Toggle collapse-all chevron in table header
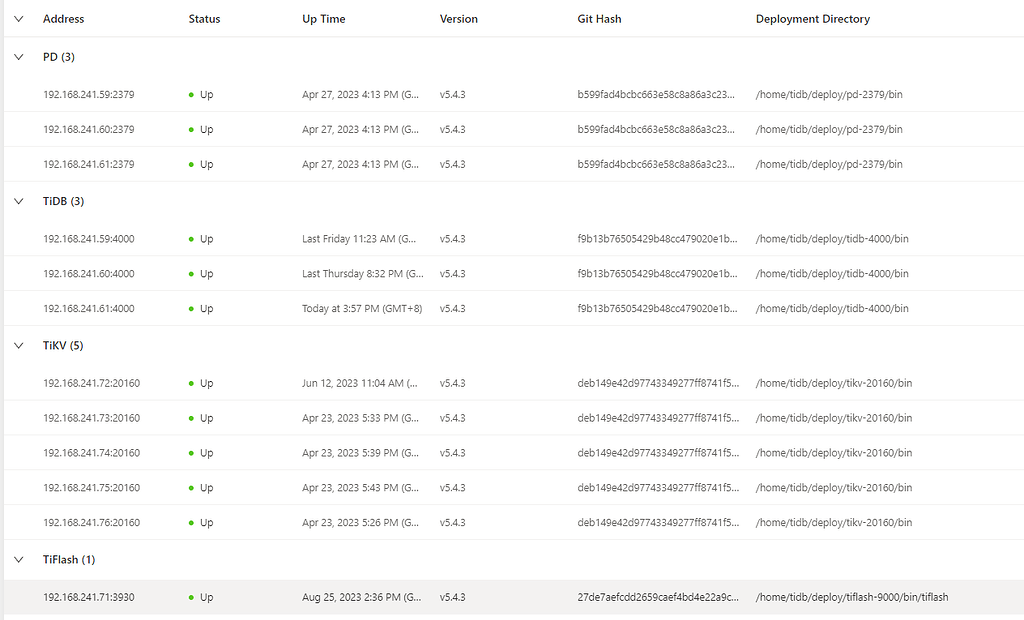The height and width of the screenshot is (620, 1024). click(x=18, y=19)
